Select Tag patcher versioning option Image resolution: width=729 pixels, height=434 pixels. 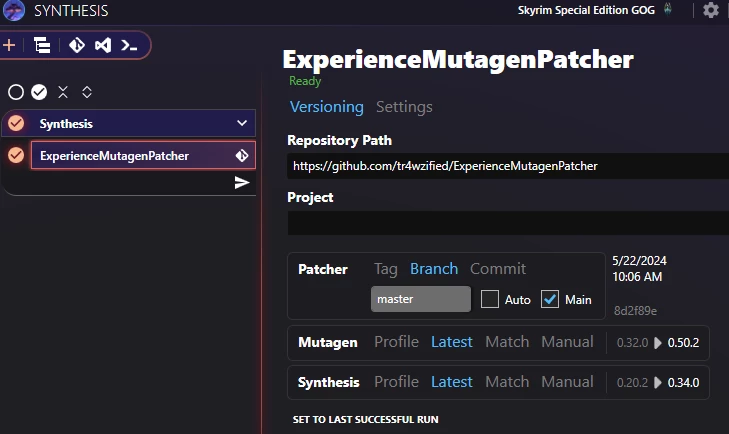tap(385, 269)
